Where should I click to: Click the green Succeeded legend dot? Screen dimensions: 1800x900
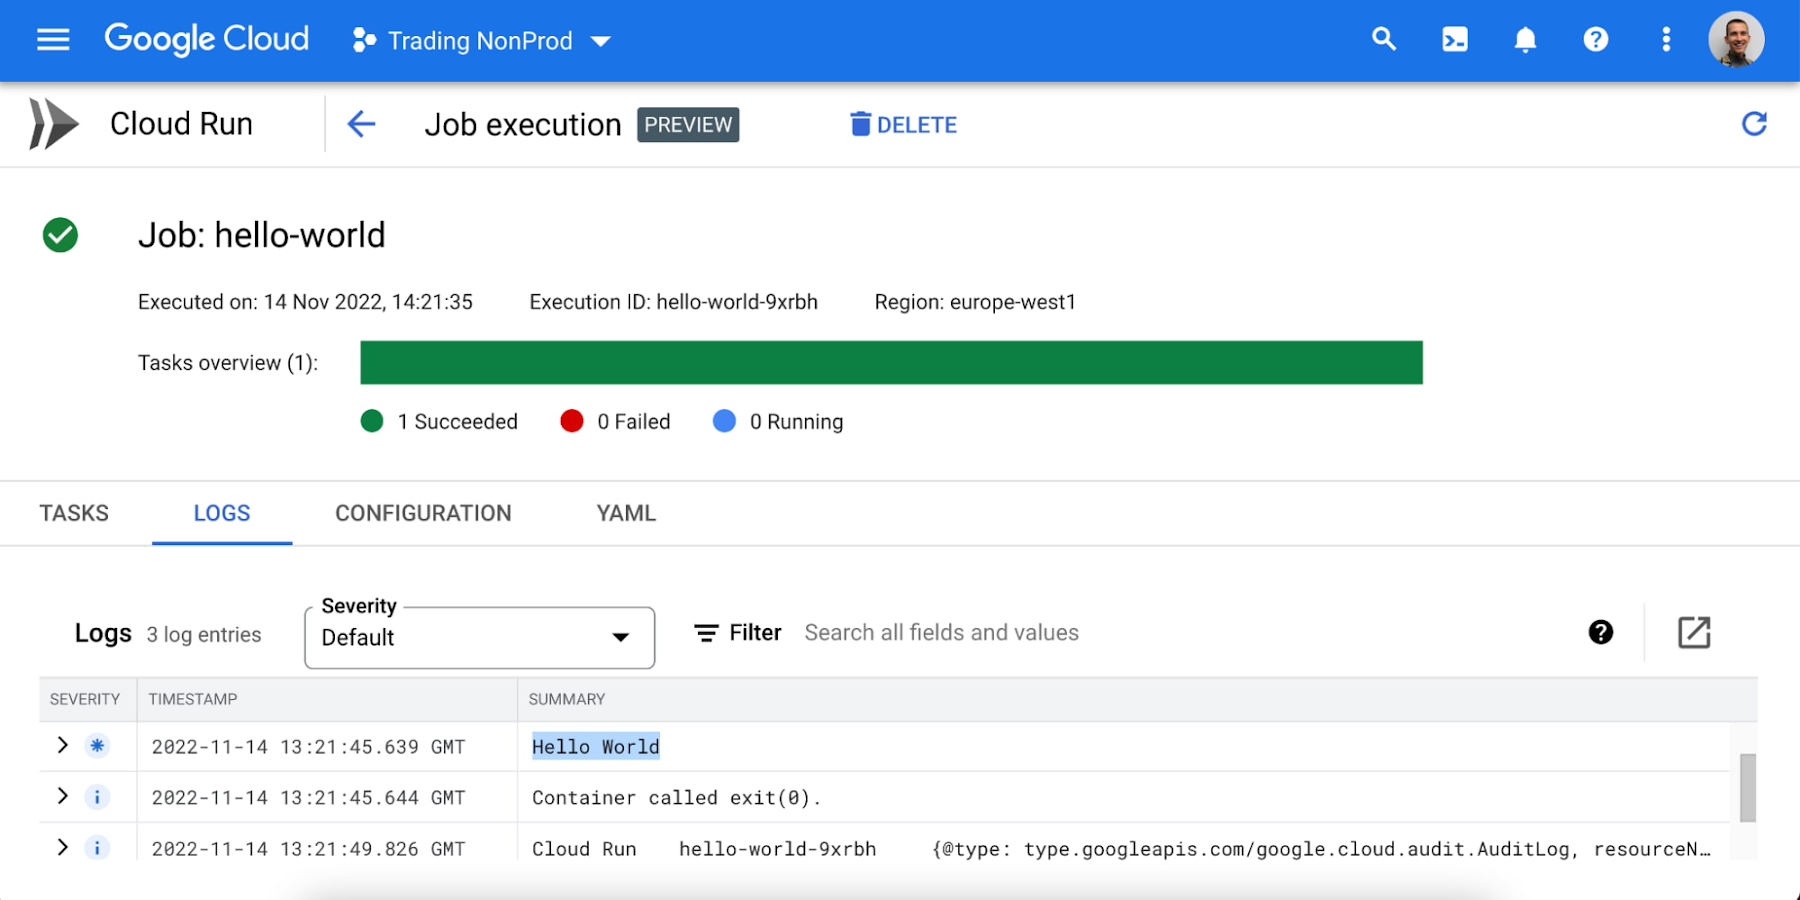click(x=372, y=421)
